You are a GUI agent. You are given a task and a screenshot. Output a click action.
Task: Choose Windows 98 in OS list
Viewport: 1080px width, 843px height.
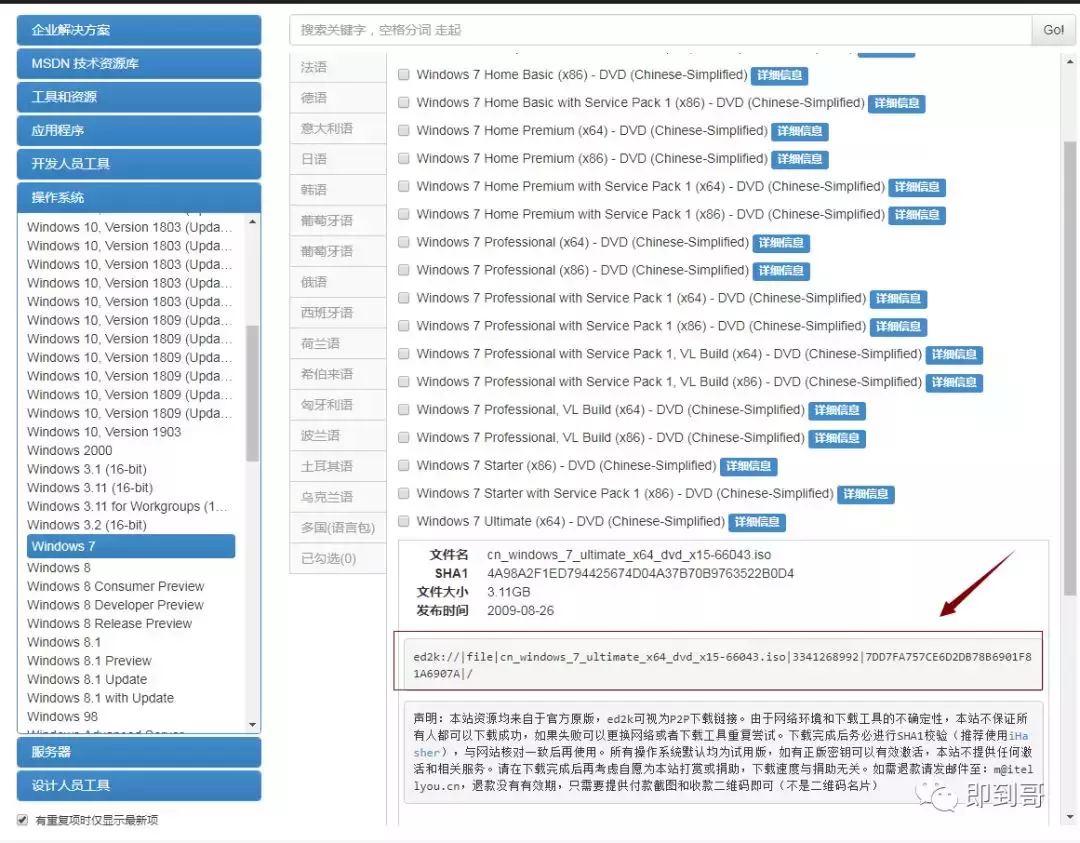pos(63,716)
